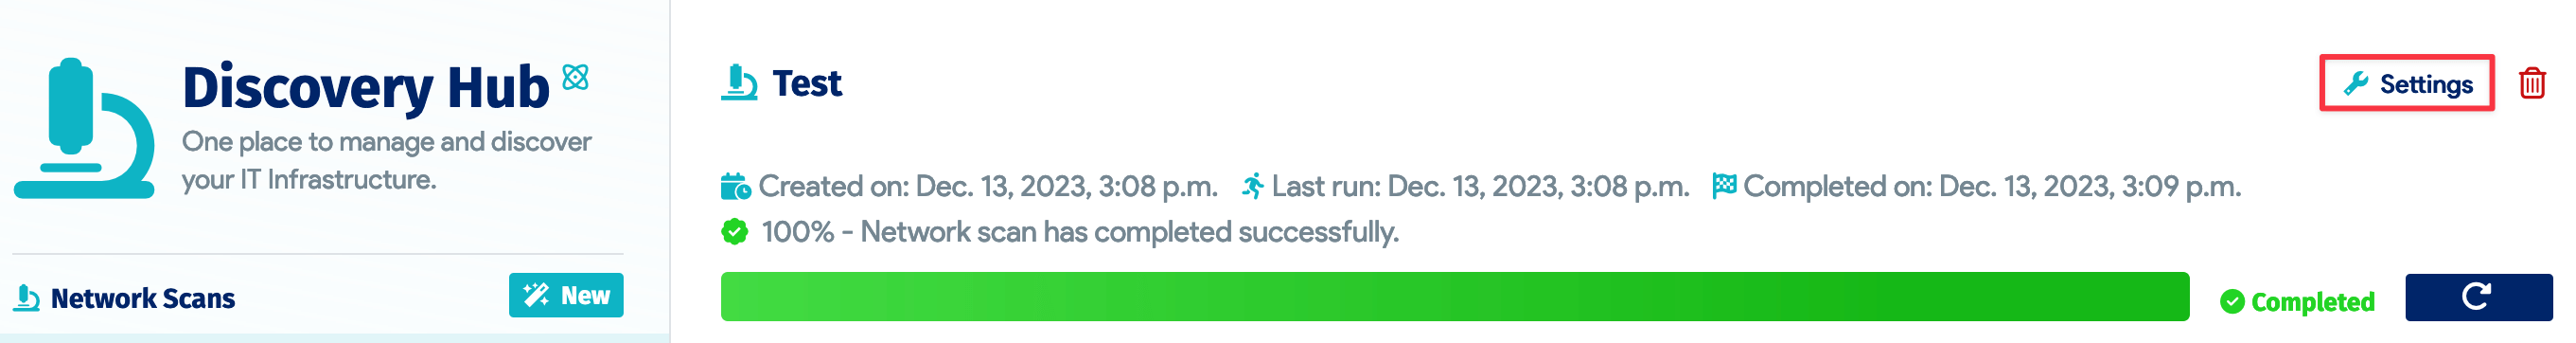Click the magic wand icon in New button
This screenshot has width=2576, height=343.
coord(537,295)
